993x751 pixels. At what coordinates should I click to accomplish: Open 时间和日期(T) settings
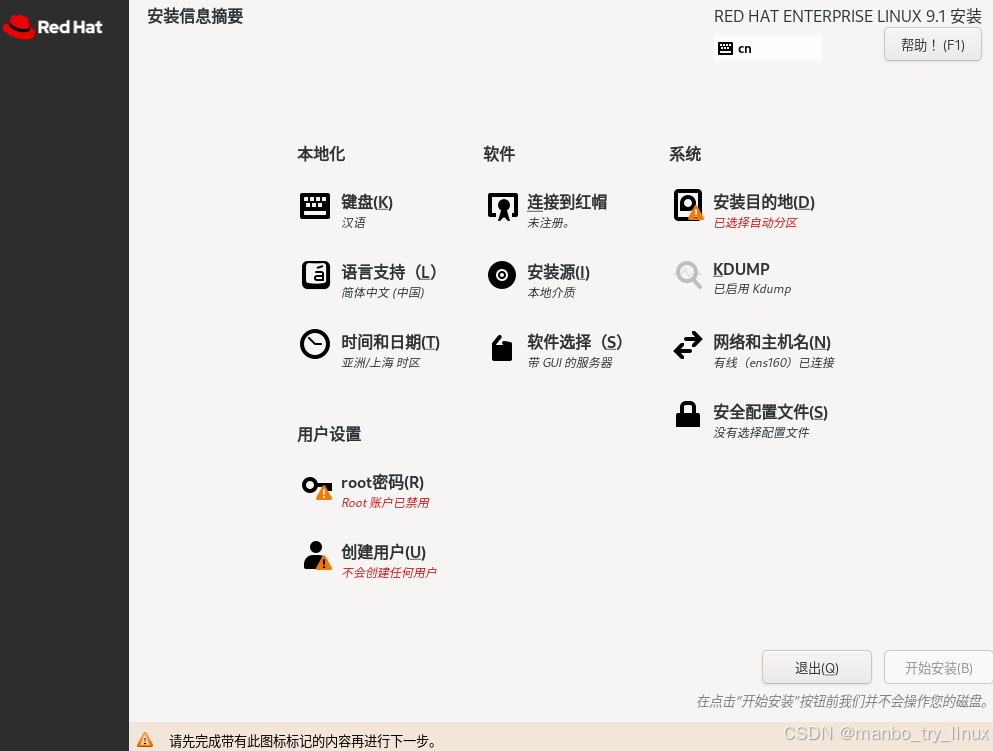[390, 342]
